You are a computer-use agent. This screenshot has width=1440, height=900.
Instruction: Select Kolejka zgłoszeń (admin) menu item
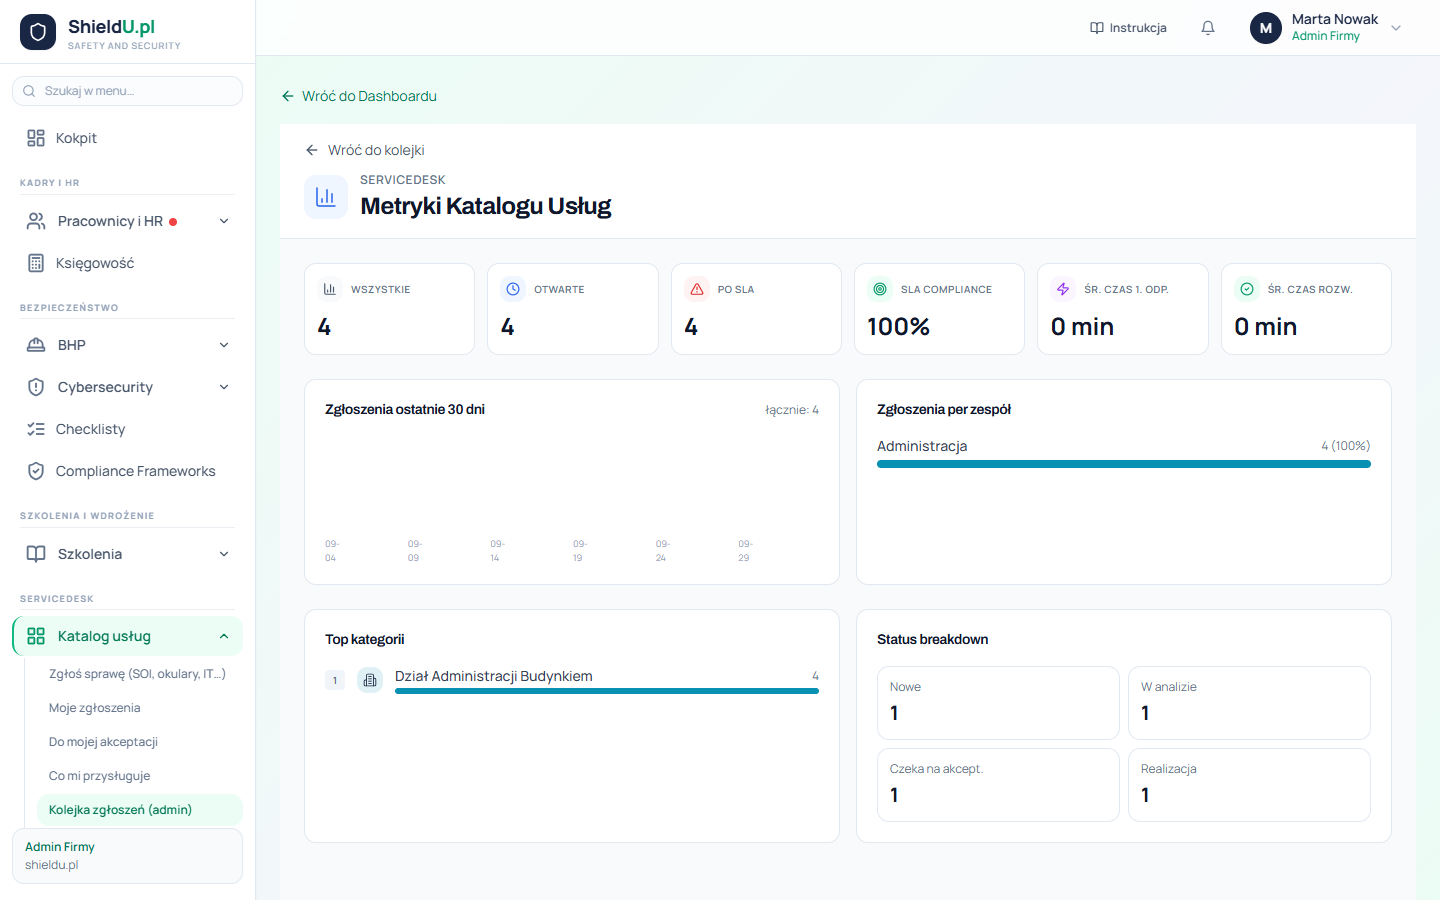pyautogui.click(x=139, y=810)
